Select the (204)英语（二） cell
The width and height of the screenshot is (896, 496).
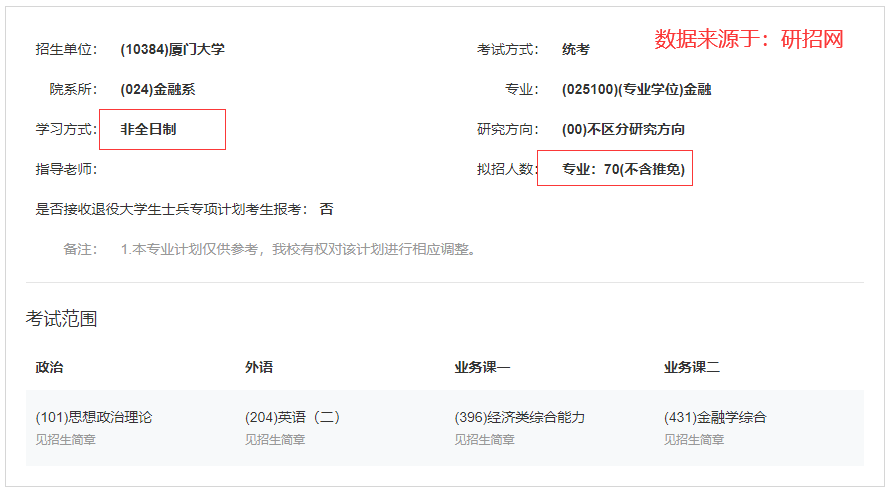293,418
